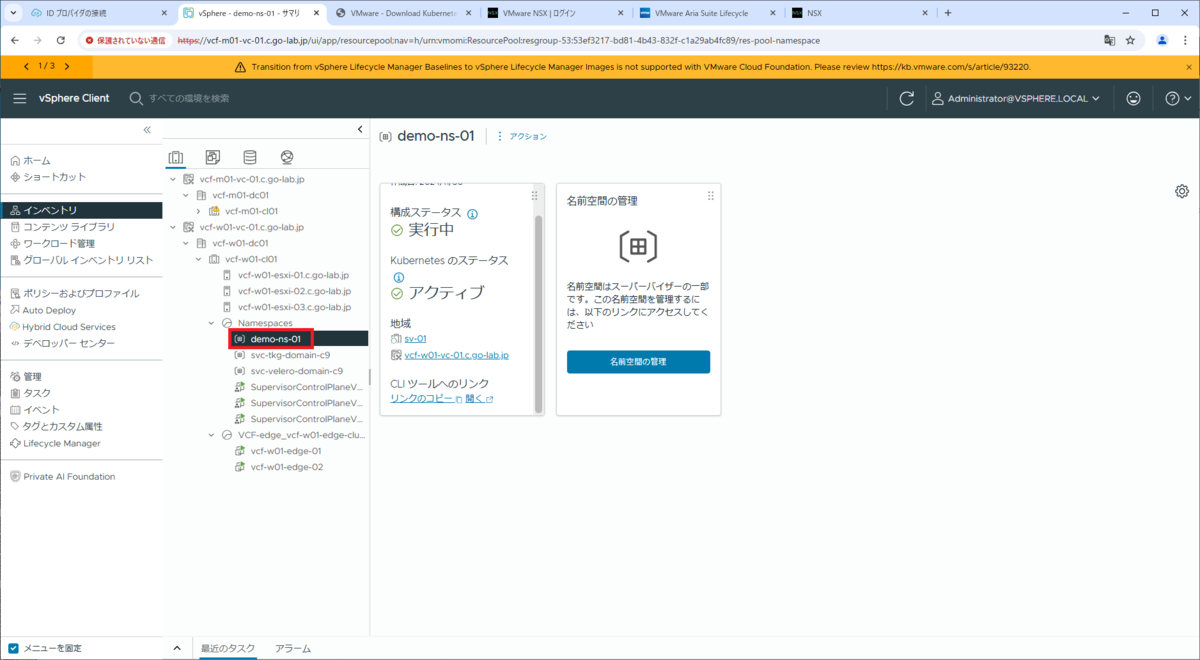
Task: Collapse the vcf-w01-vc-01.c.go-lab.jp vCenter node
Action: [x=174, y=227]
